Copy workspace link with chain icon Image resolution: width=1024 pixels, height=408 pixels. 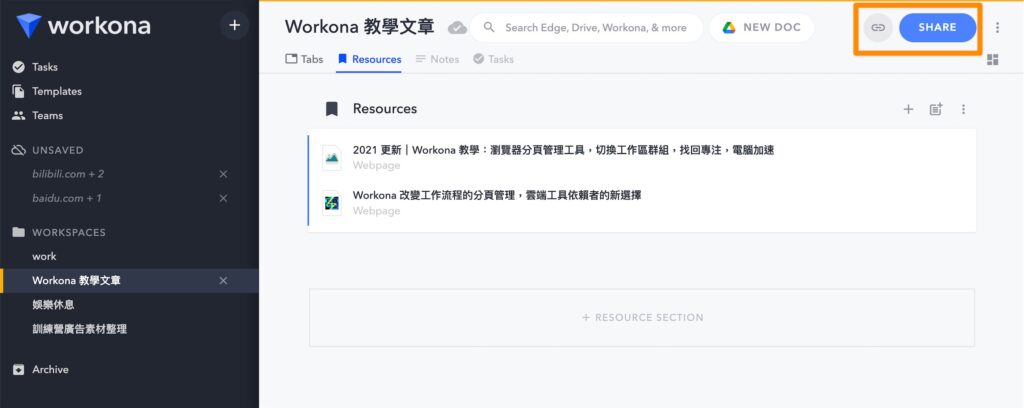pos(878,27)
